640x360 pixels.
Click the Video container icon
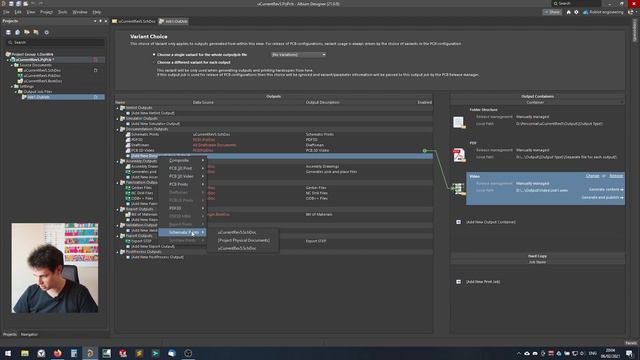click(x=459, y=189)
